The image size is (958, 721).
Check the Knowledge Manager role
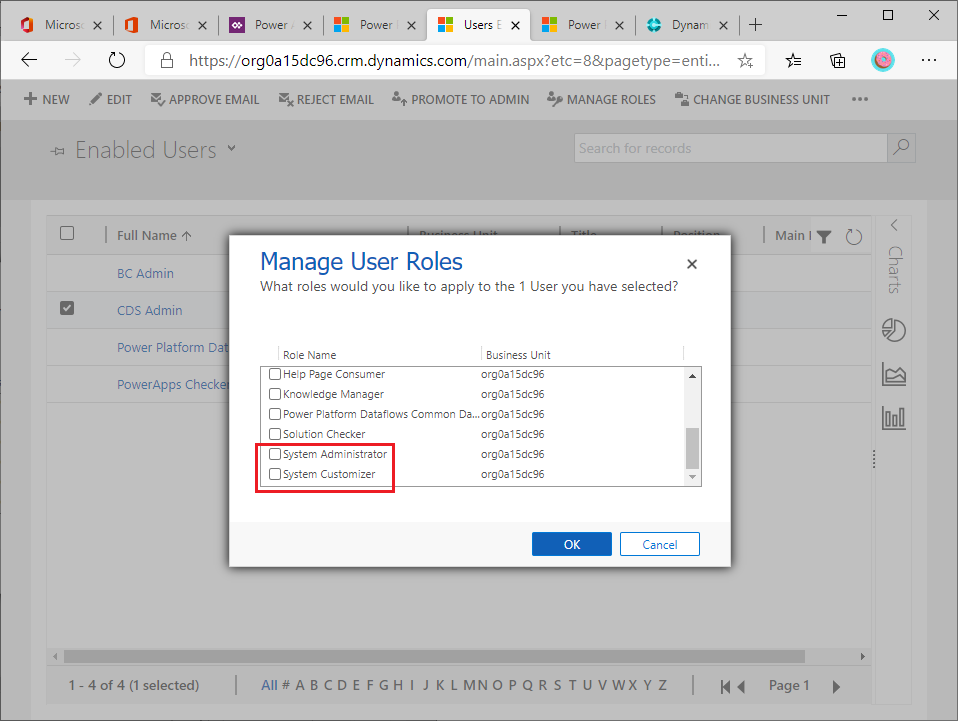pyautogui.click(x=275, y=394)
